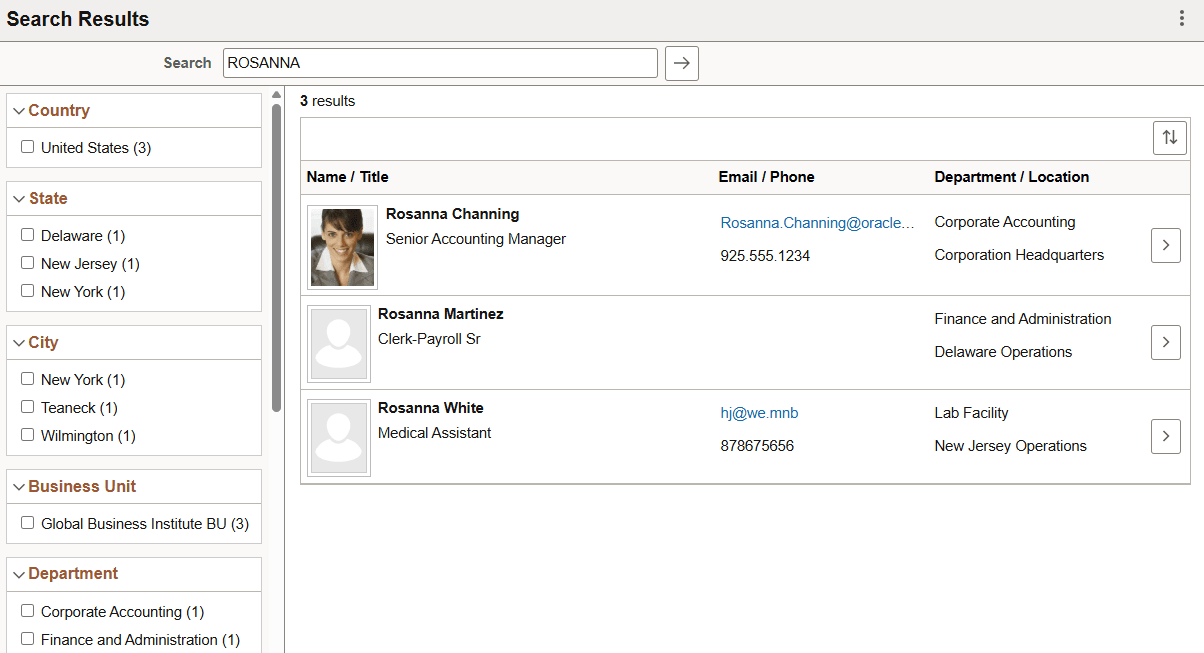
Task: Open details for Rosanna Martinez
Action: 1165,342
